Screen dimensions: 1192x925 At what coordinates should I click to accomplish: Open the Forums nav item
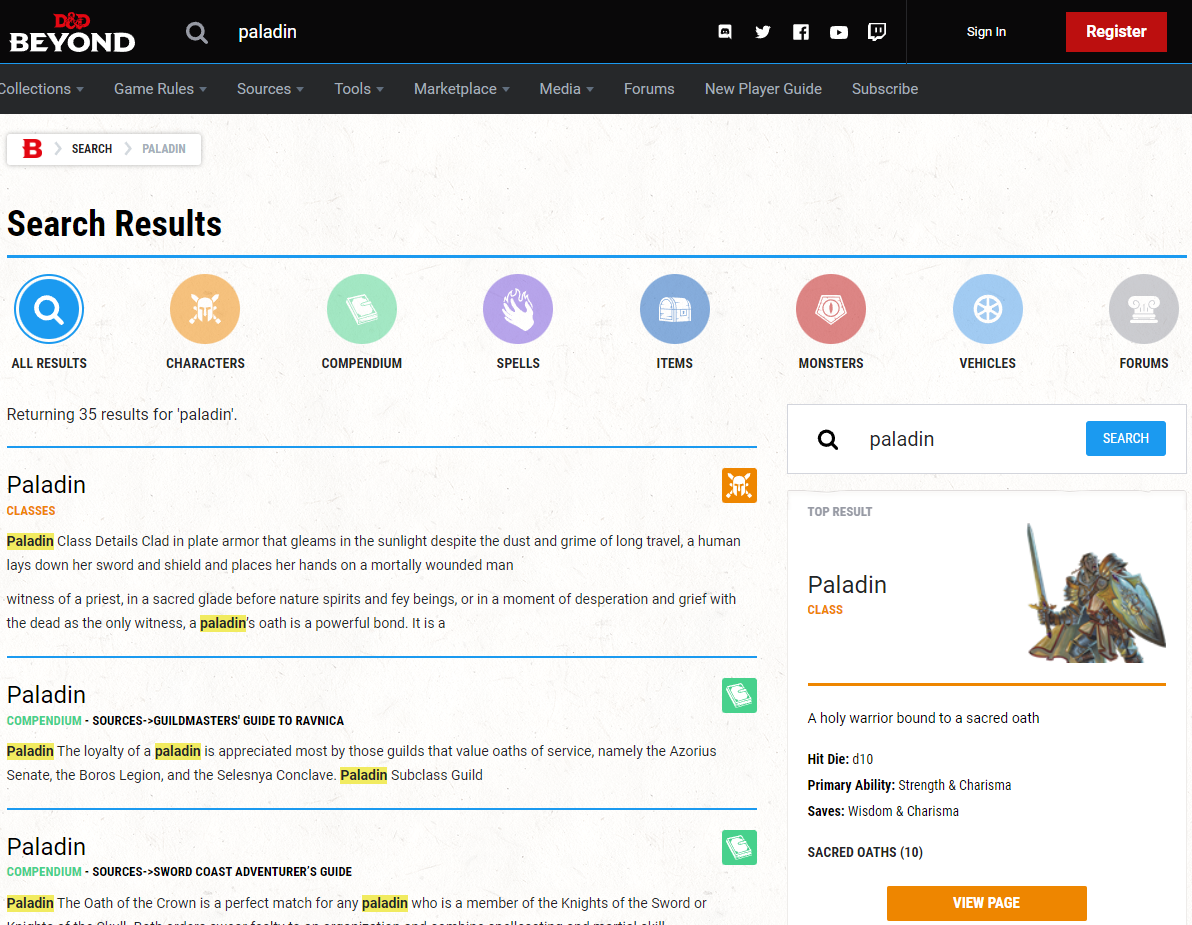649,89
